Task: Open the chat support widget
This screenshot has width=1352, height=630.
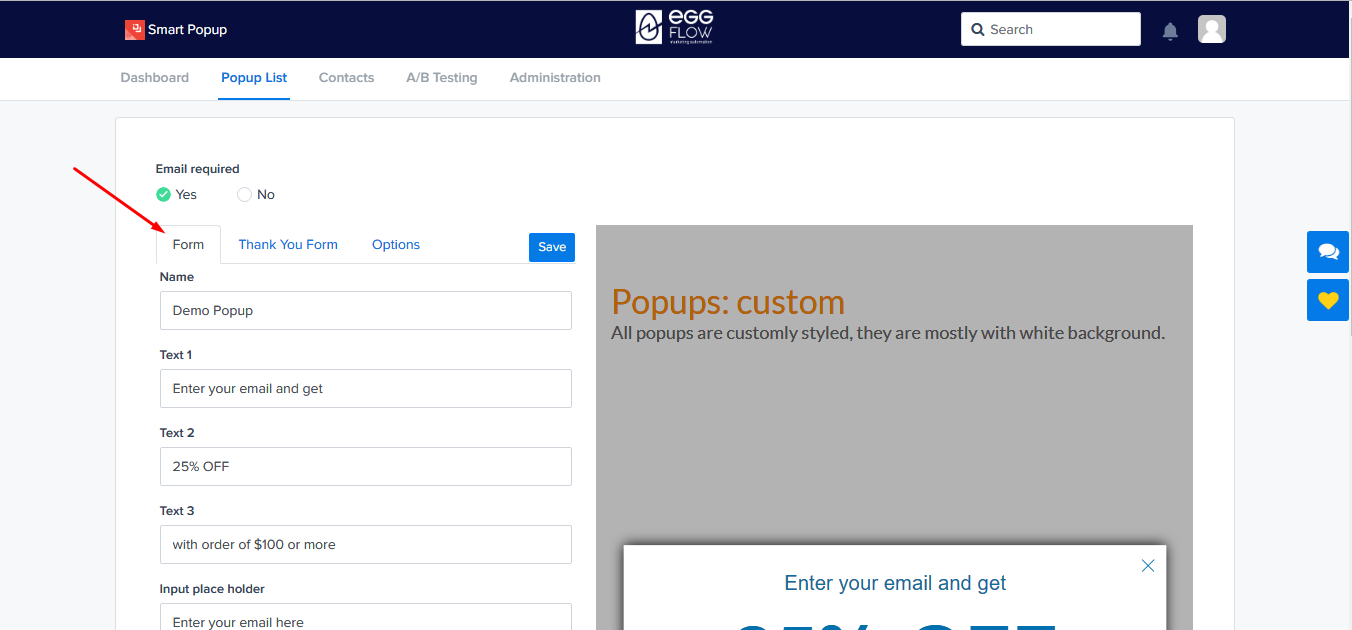Action: click(1328, 252)
